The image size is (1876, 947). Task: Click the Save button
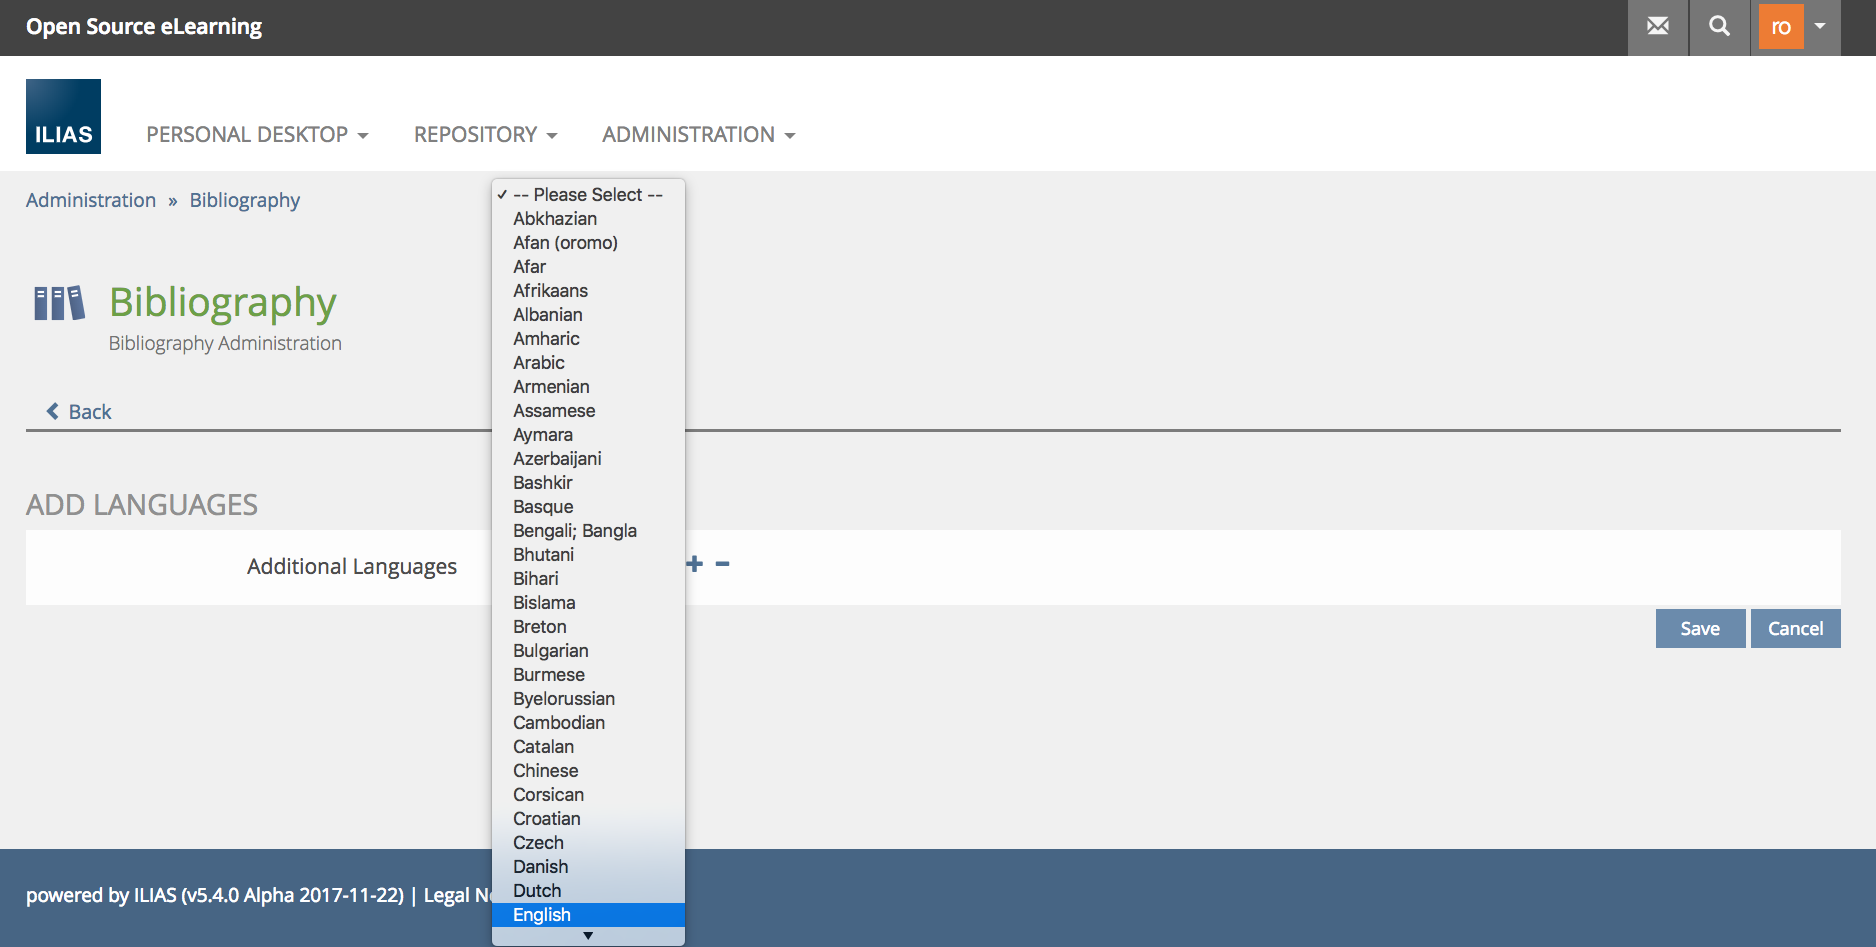point(1699,629)
